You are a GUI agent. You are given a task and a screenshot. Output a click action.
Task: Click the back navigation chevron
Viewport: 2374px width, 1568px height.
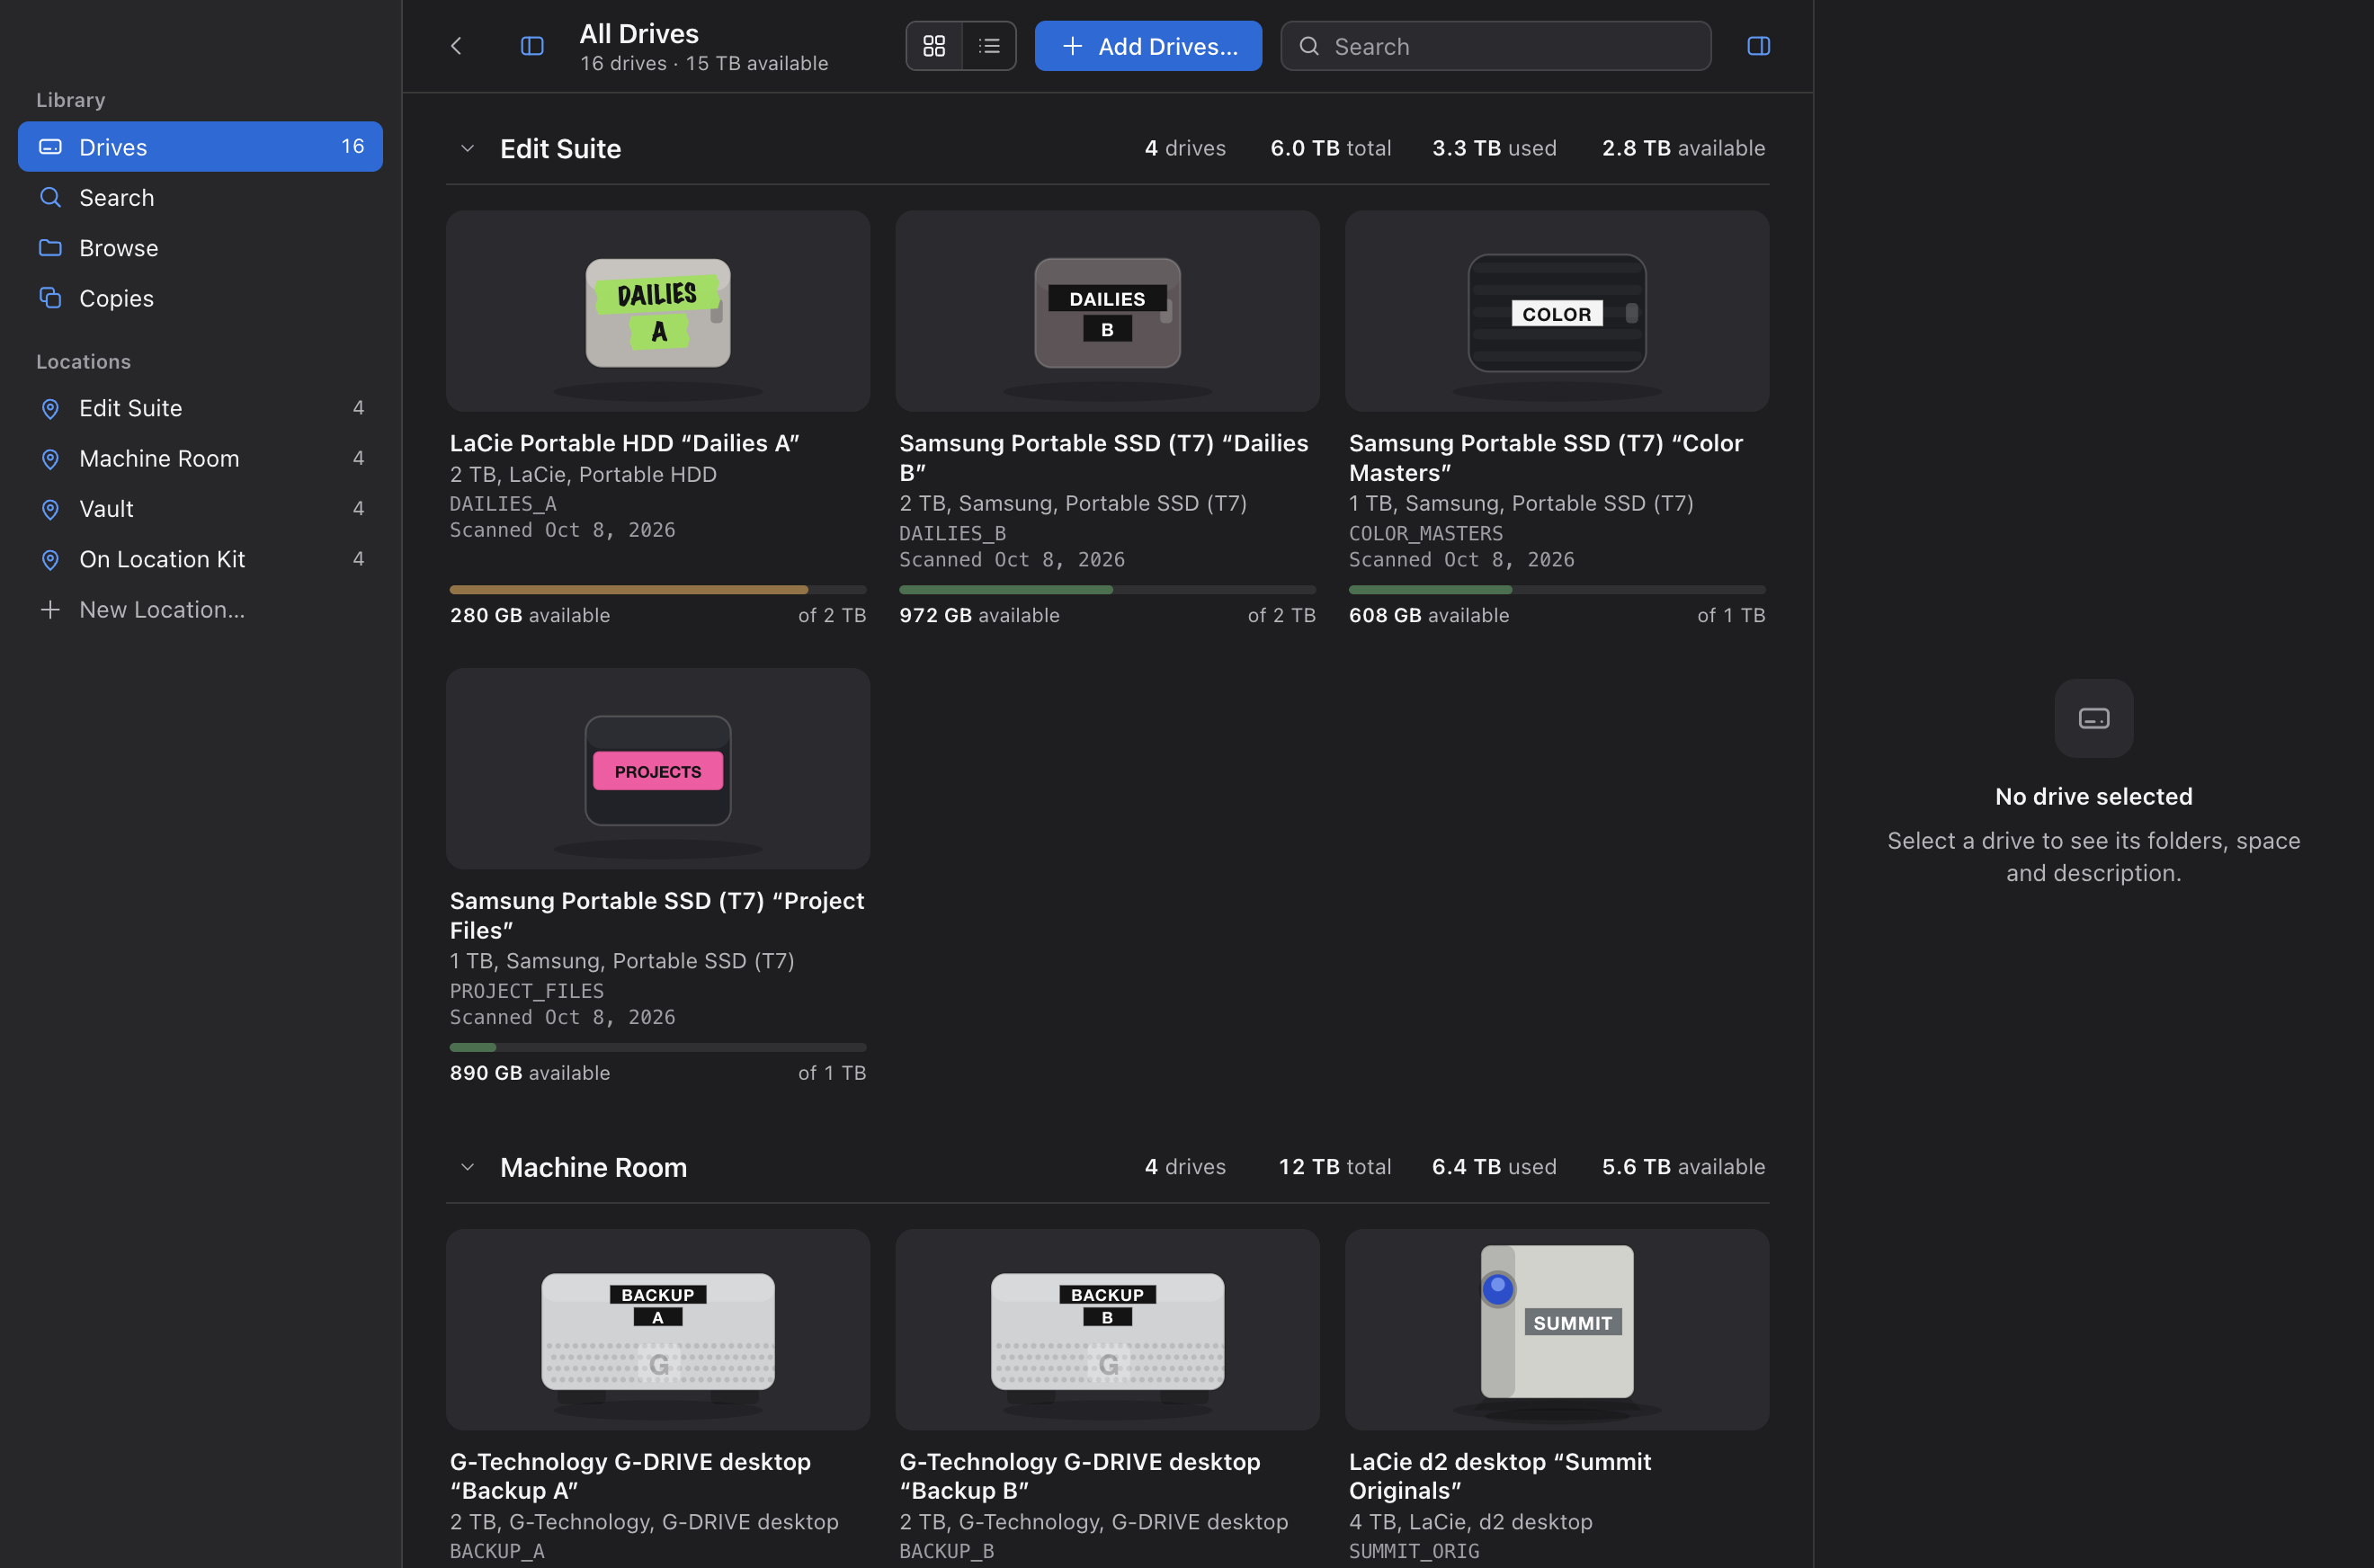(x=456, y=46)
